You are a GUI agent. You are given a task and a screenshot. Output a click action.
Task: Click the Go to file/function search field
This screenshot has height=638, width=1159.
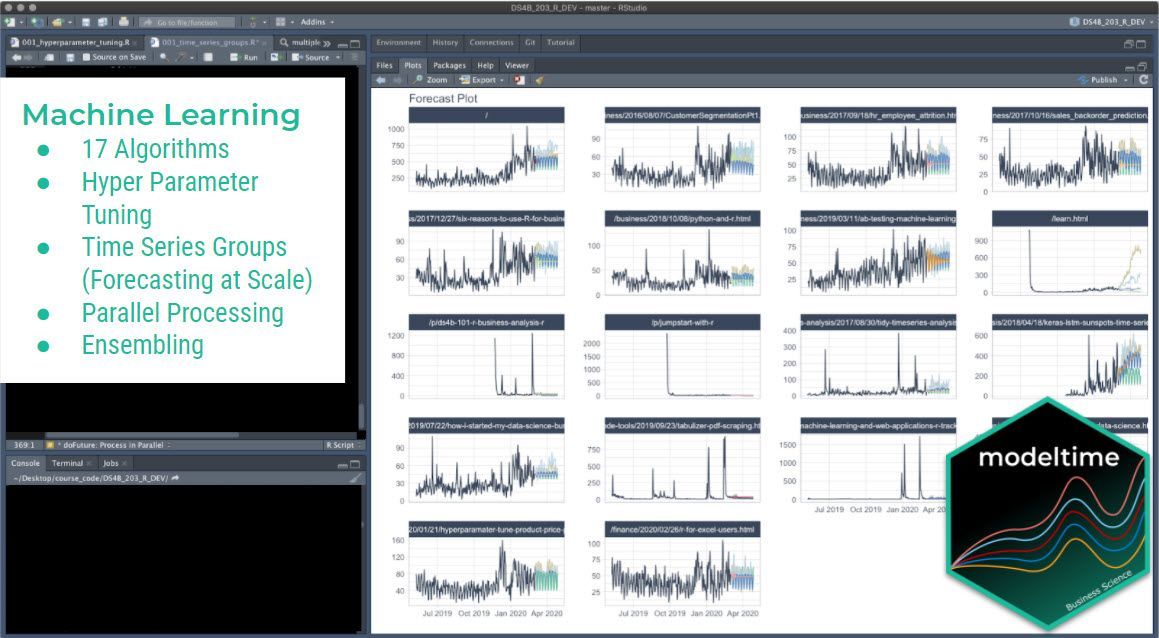pos(186,22)
